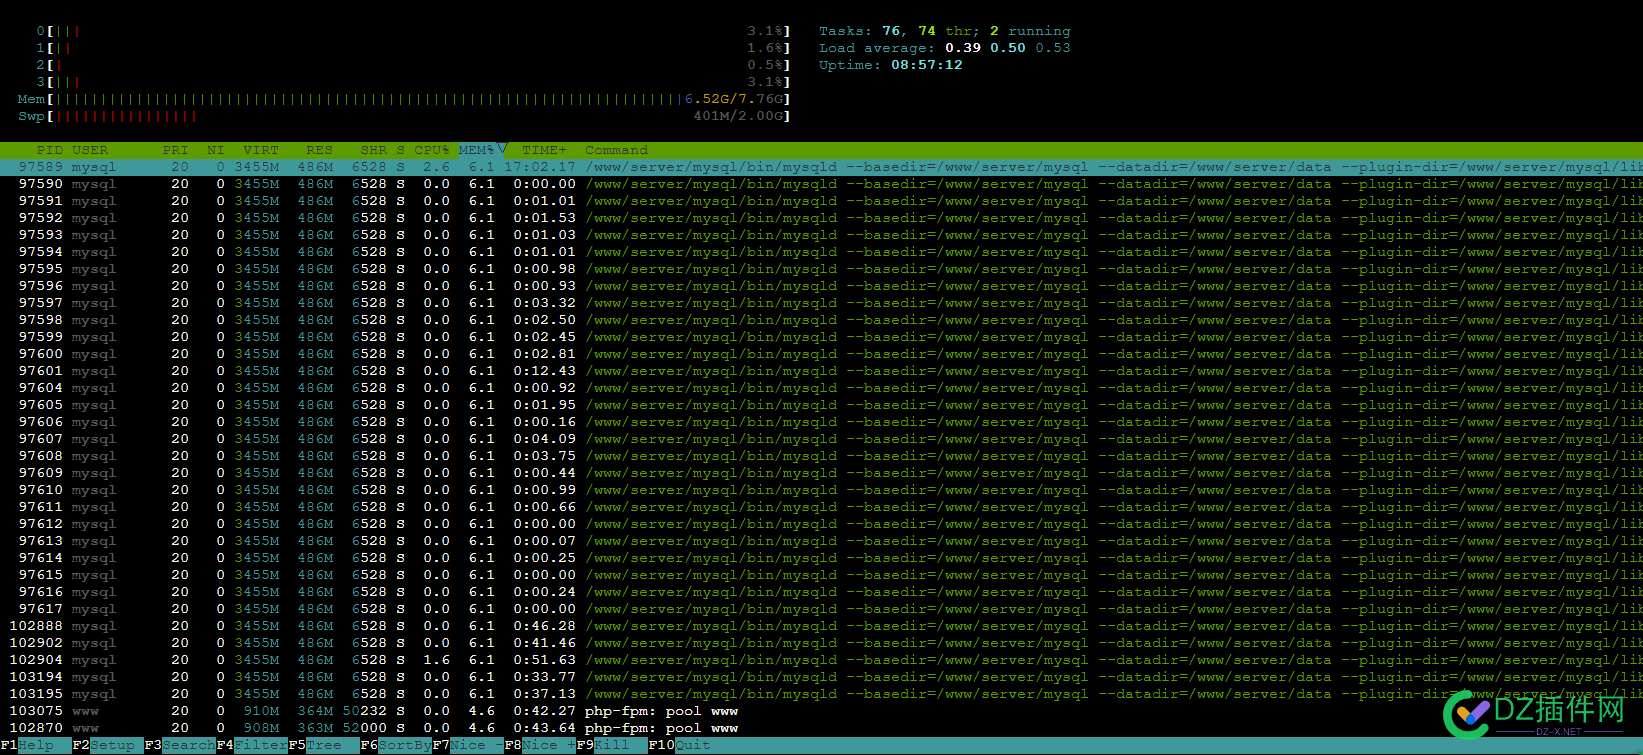Select the process row with PID 102902
Screen dimensions: 1643x755
(x=821, y=643)
